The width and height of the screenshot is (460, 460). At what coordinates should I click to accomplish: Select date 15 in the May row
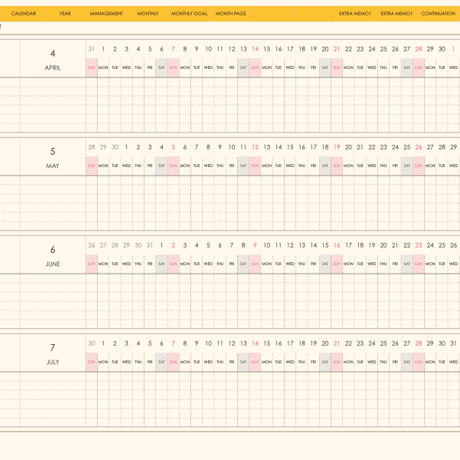click(x=290, y=147)
